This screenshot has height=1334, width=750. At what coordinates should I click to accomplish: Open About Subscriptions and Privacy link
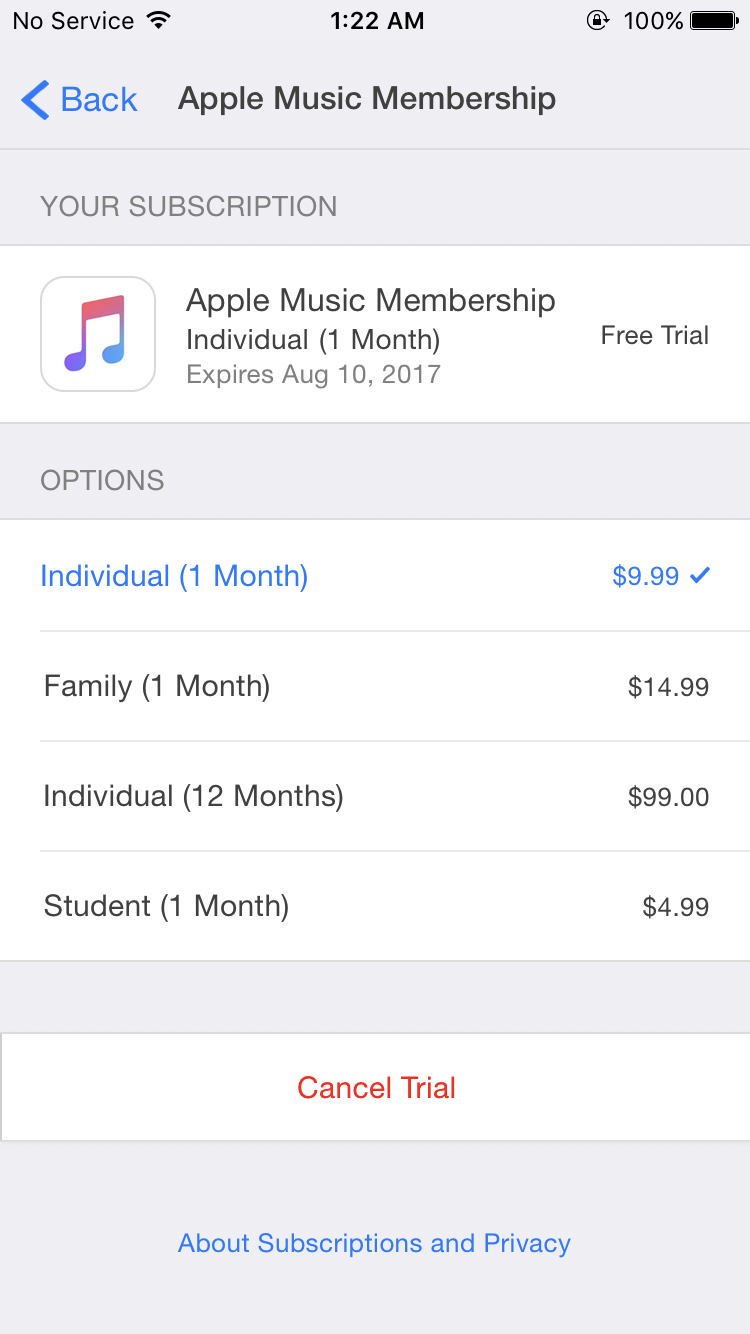click(374, 1243)
